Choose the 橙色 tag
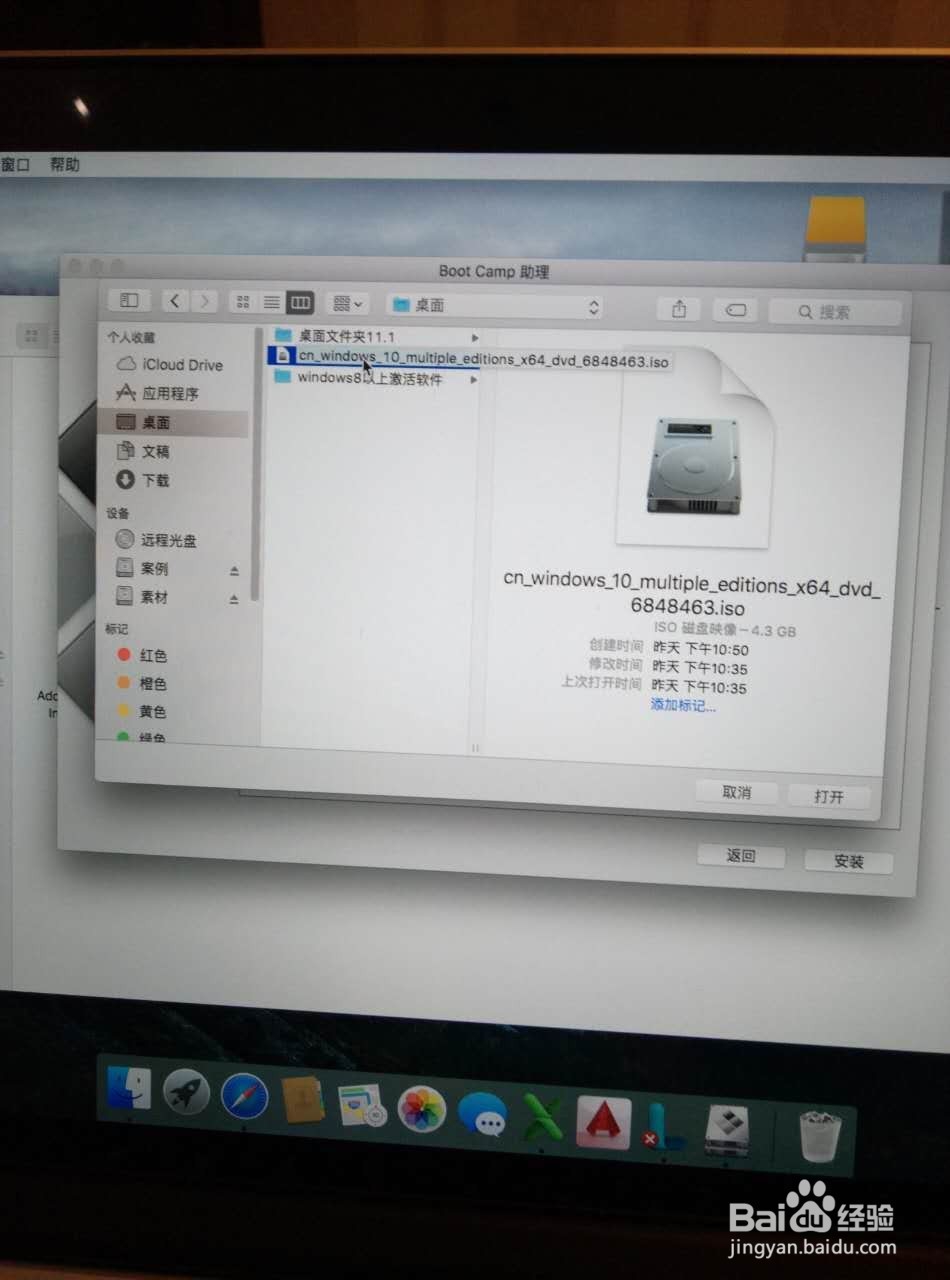 pos(142,683)
